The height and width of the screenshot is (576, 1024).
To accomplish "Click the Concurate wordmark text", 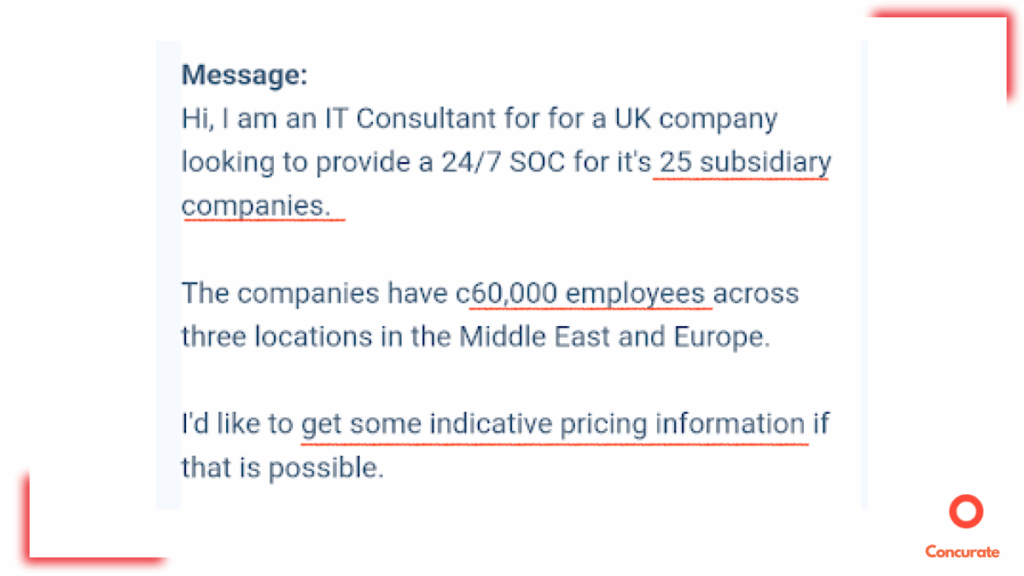I will pyautogui.click(x=962, y=552).
